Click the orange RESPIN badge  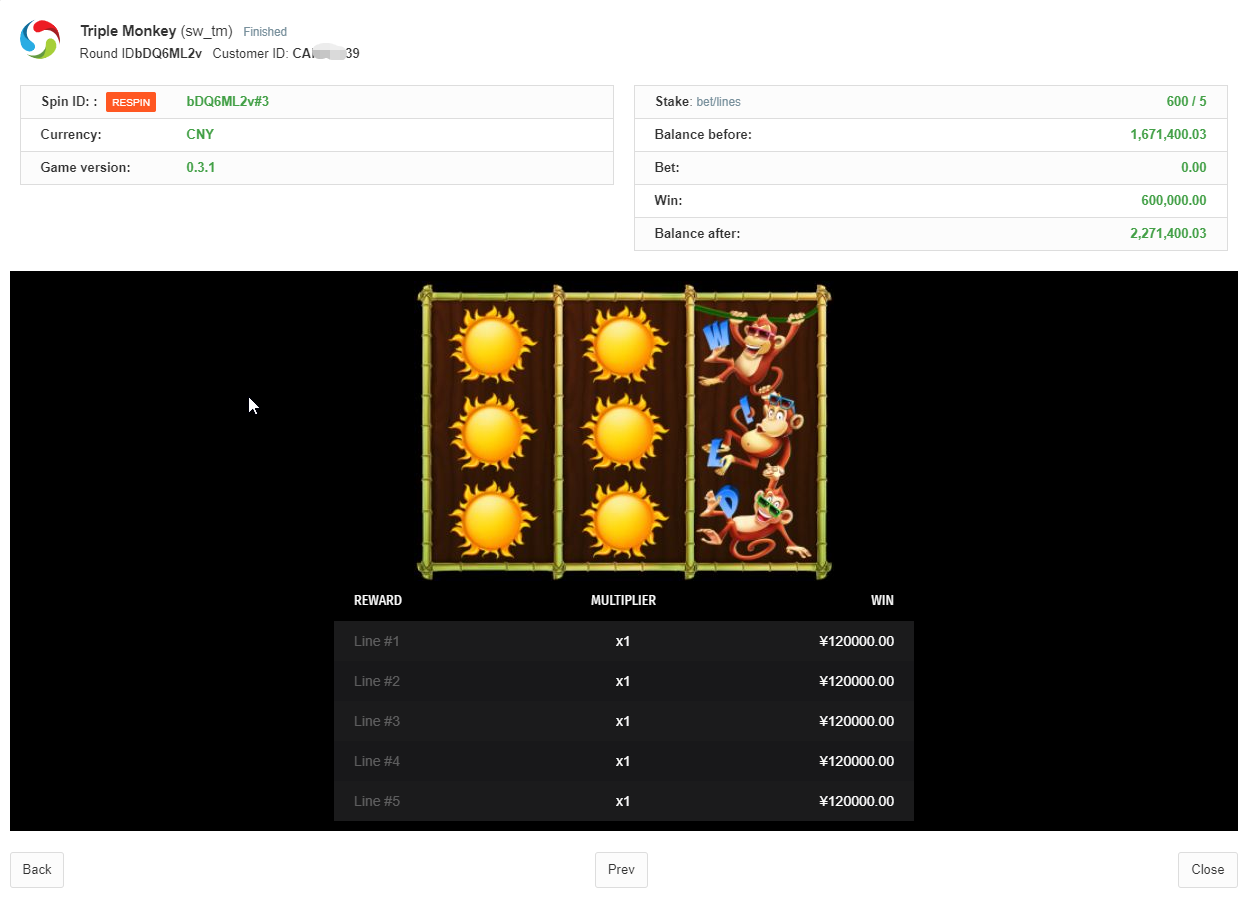click(x=131, y=102)
